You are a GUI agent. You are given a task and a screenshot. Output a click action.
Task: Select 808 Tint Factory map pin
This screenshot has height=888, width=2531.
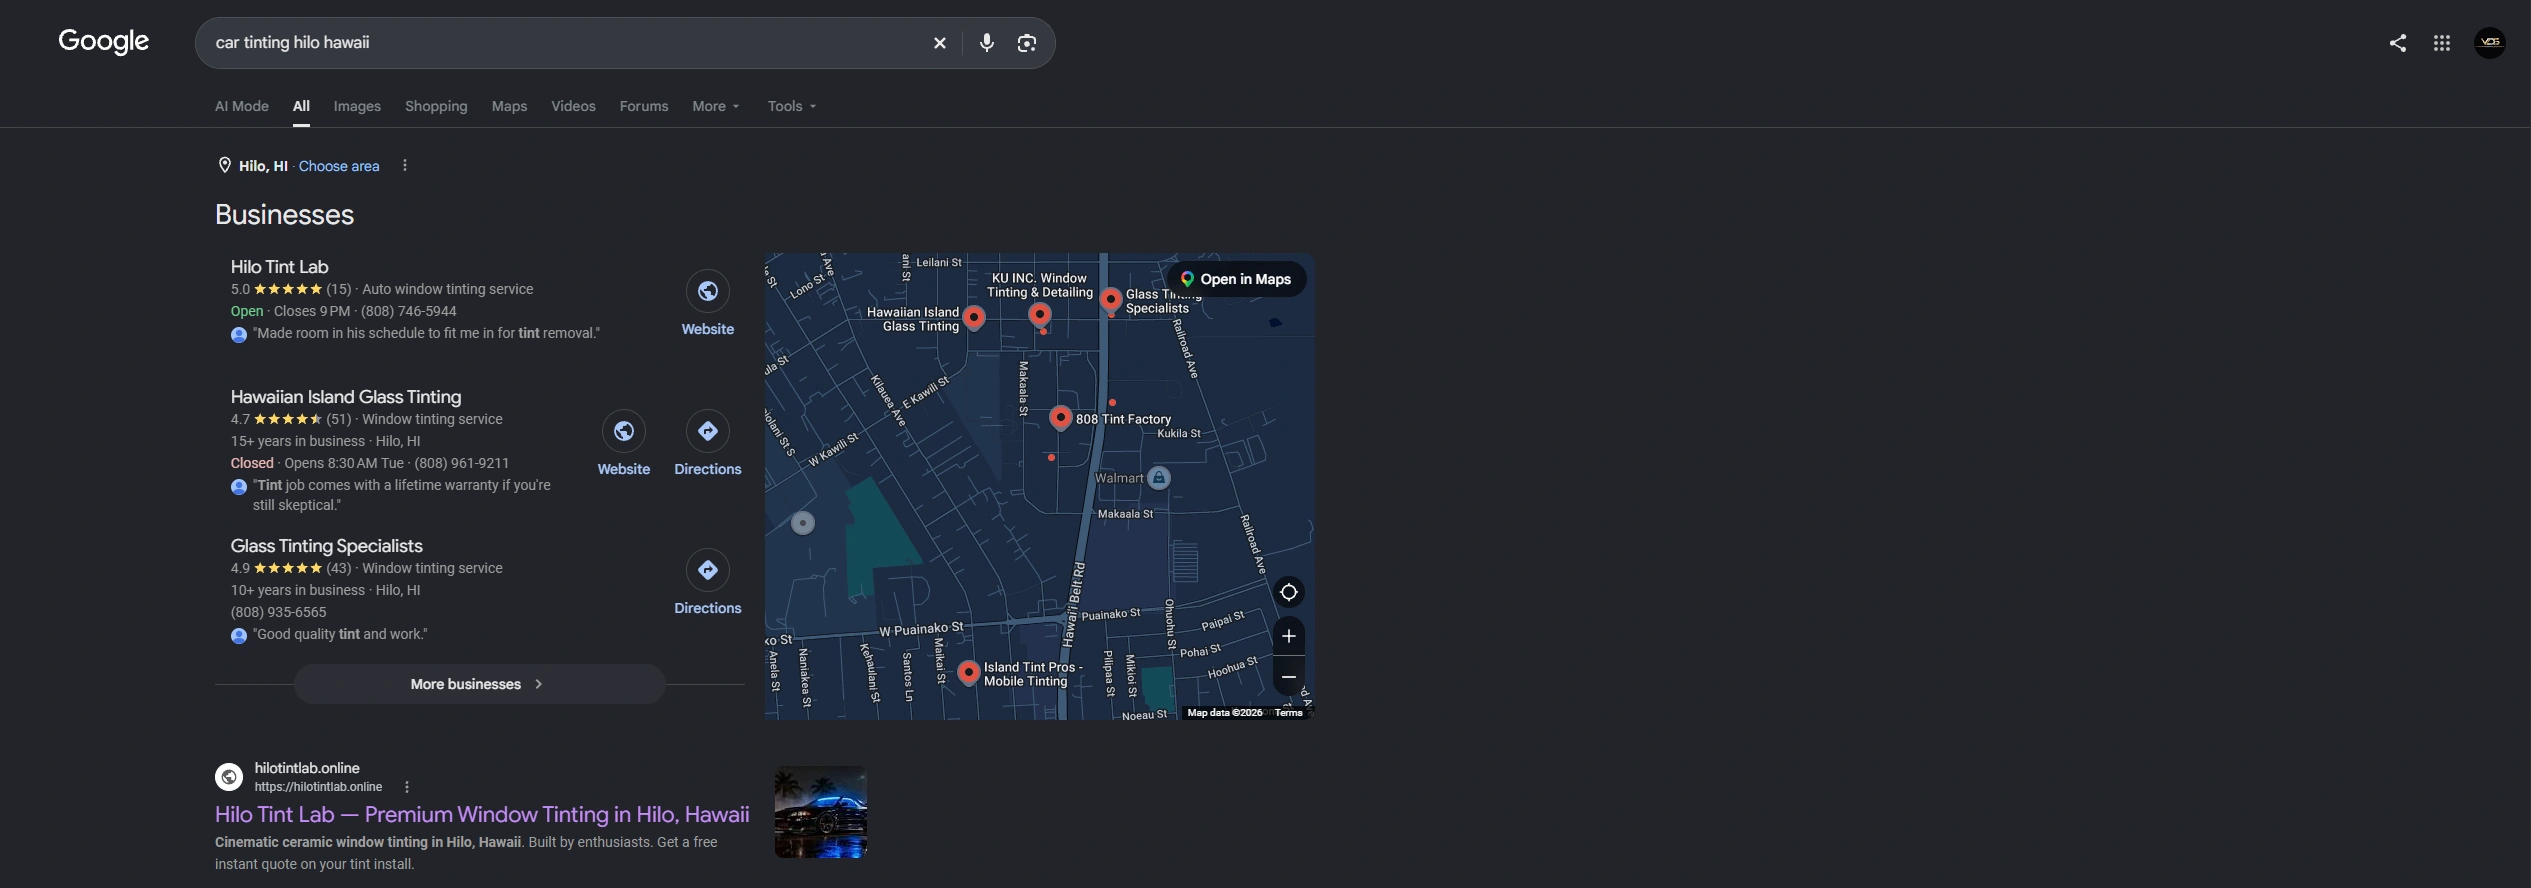pyautogui.click(x=1060, y=417)
